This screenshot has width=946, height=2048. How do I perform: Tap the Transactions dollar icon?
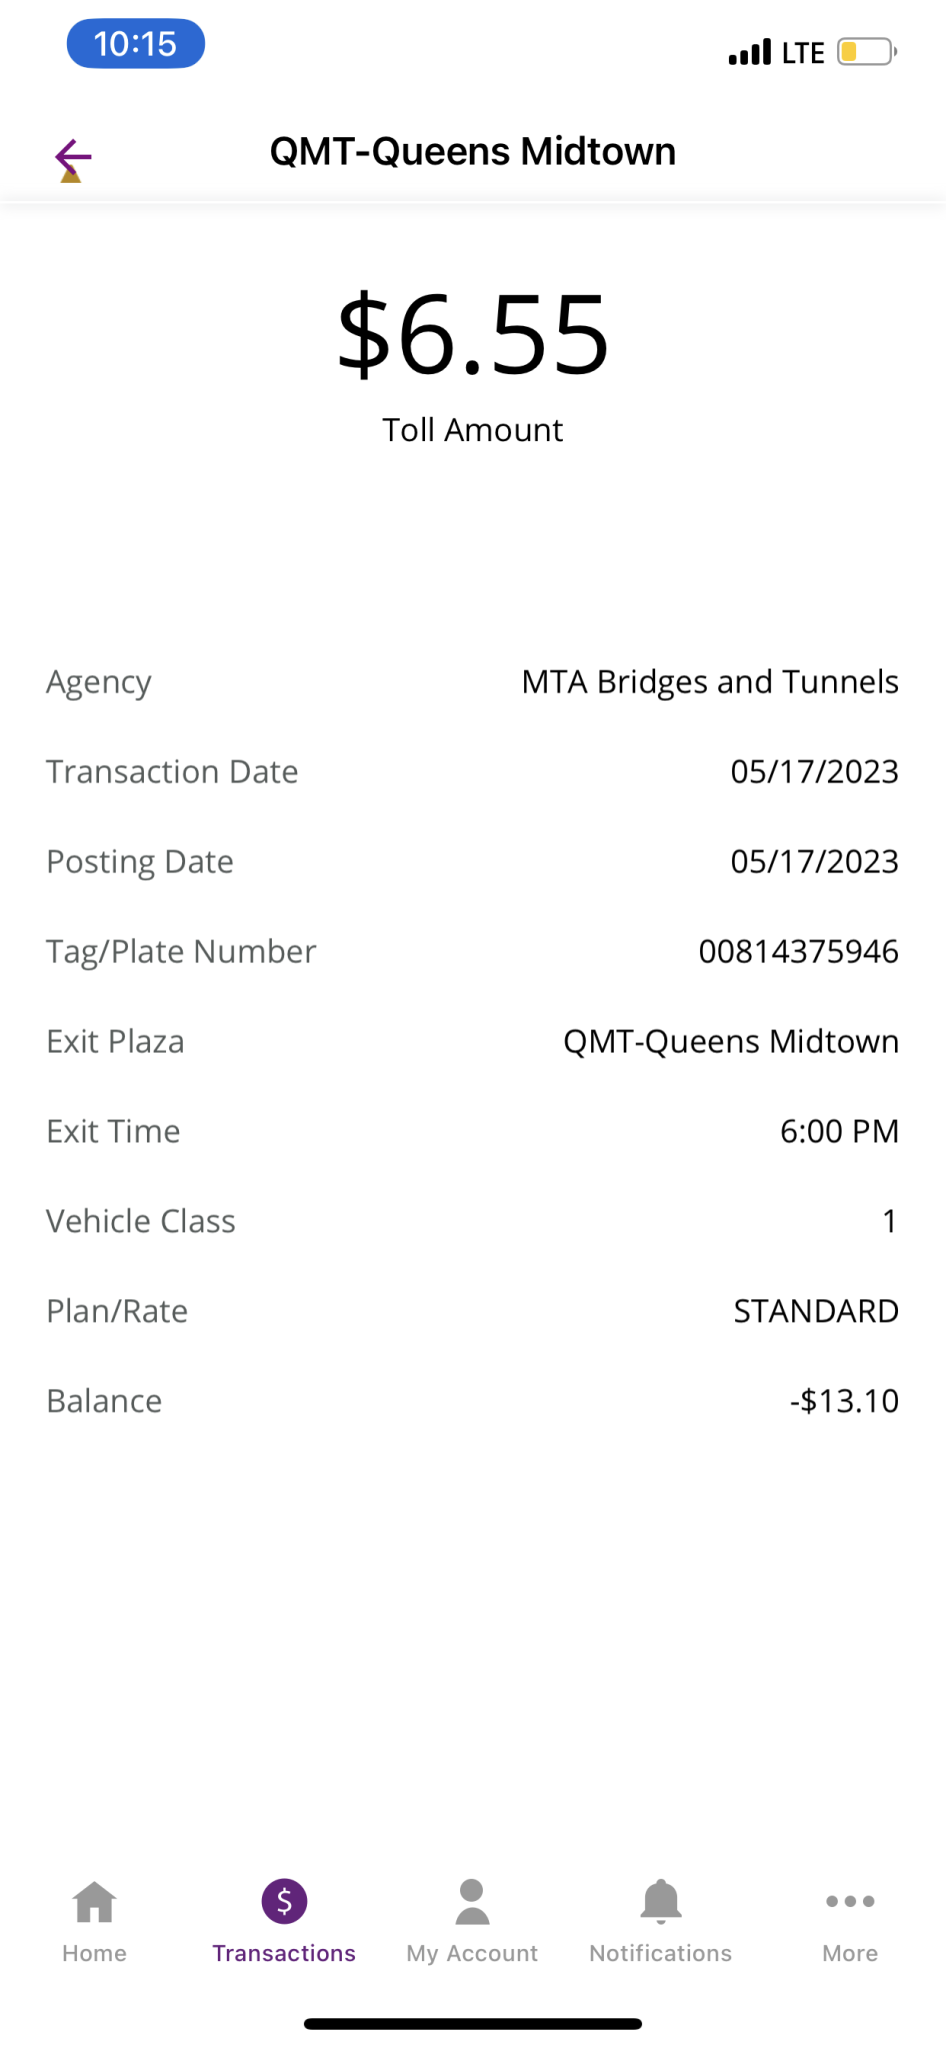point(284,1901)
